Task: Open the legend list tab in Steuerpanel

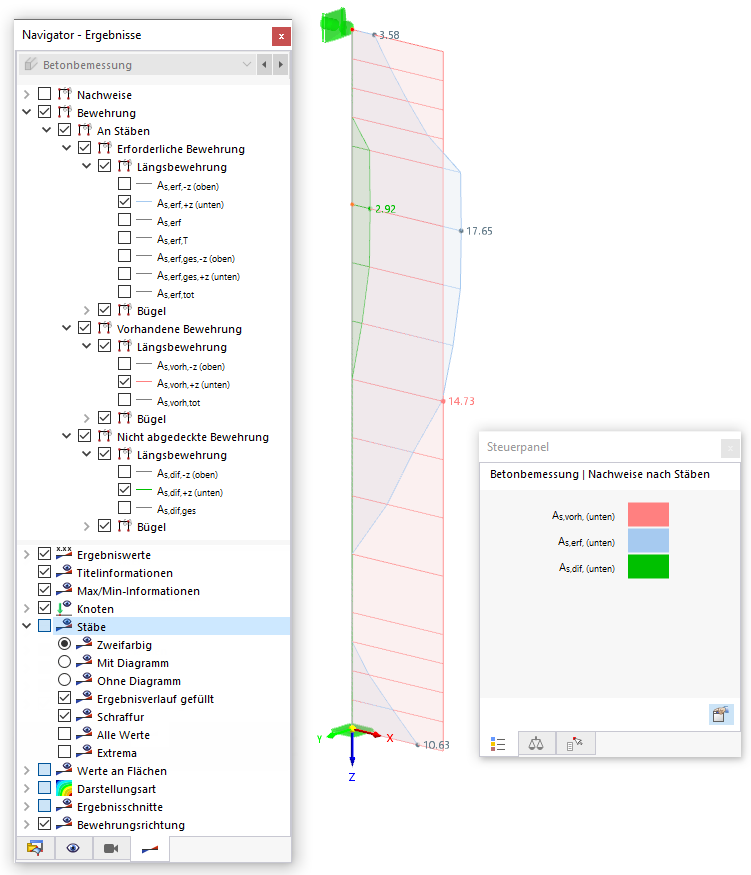Action: [x=498, y=744]
